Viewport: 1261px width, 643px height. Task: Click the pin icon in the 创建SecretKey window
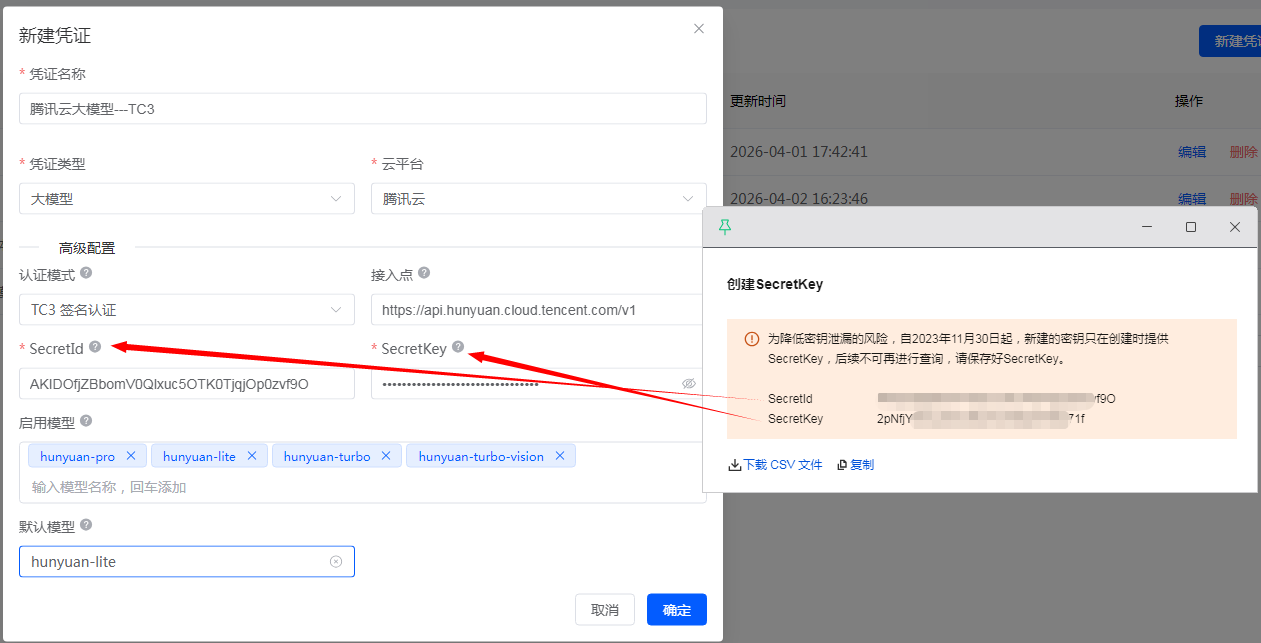pos(725,228)
